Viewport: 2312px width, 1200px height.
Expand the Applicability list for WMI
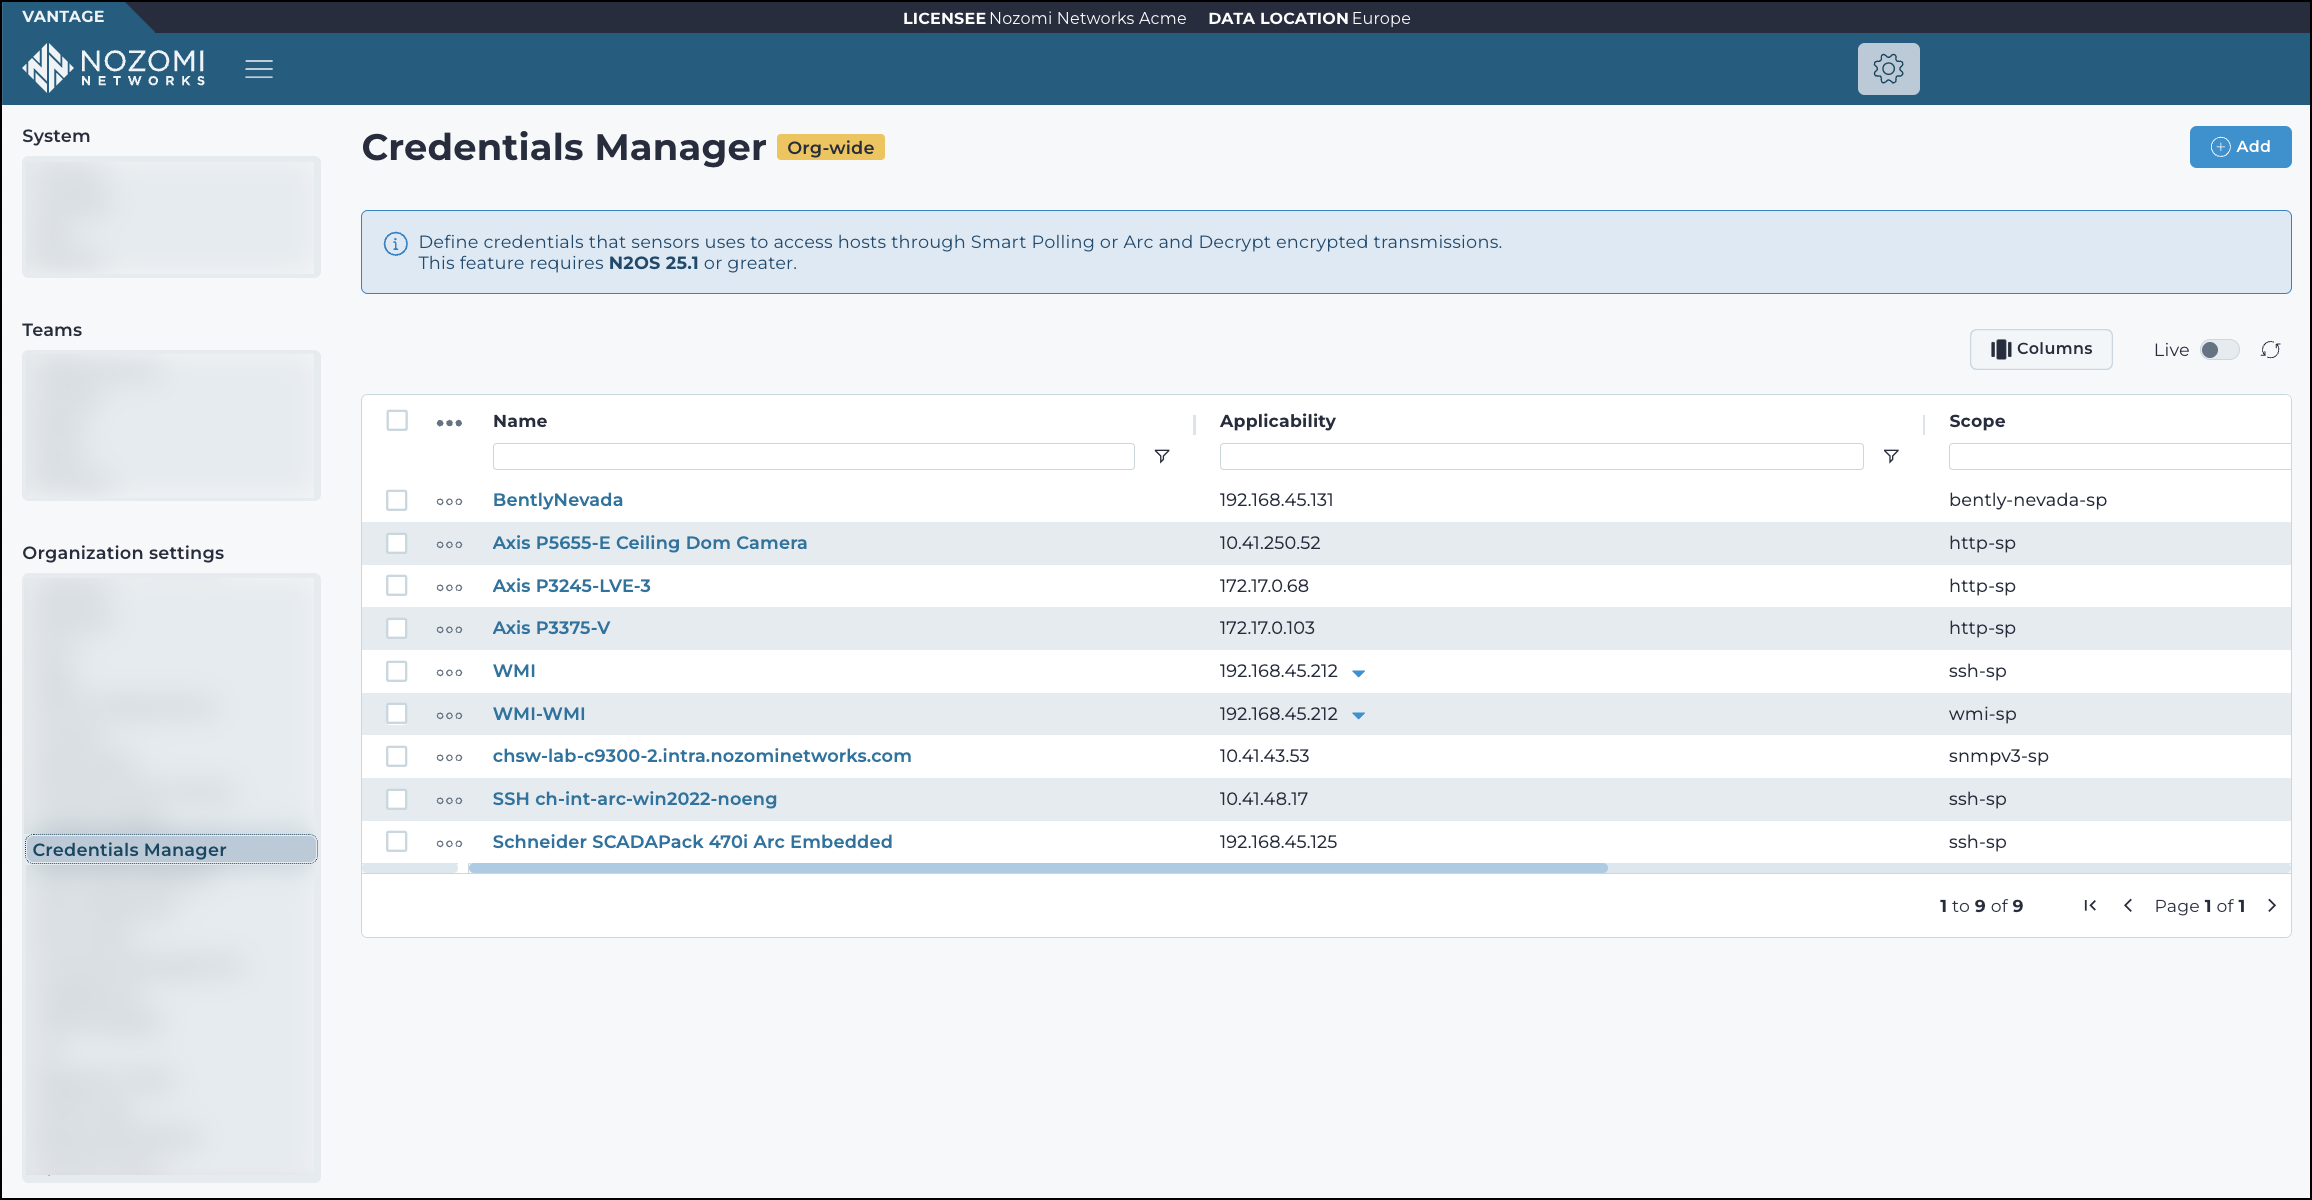1359,672
